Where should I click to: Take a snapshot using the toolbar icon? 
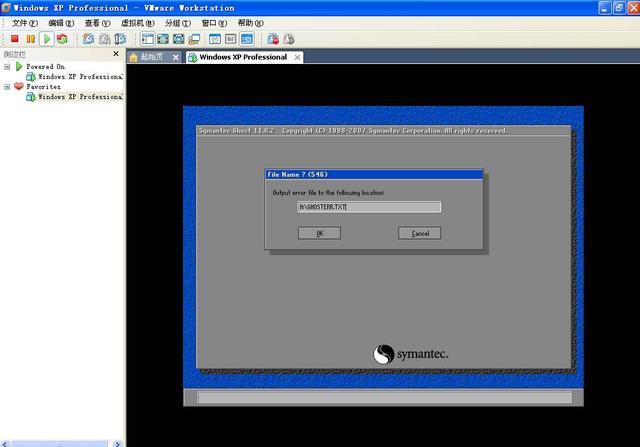pyautogui.click(x=88, y=39)
